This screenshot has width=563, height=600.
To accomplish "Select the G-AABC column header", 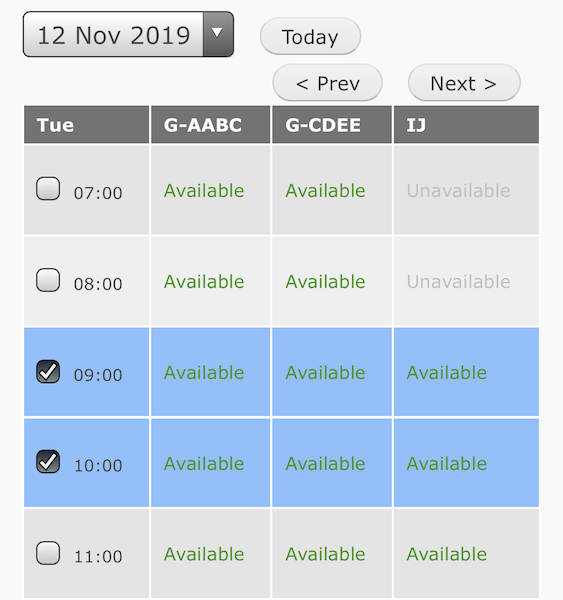I will pyautogui.click(x=211, y=125).
